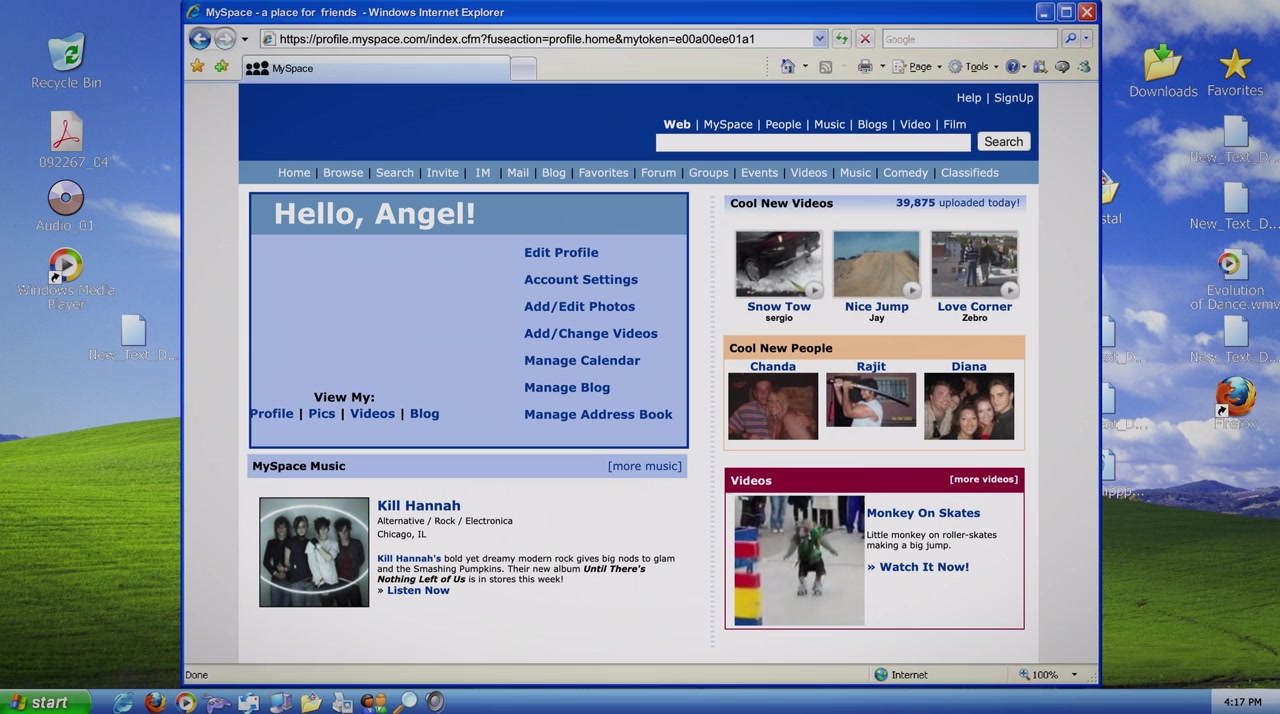The width and height of the screenshot is (1280, 714).
Task: Click the Print icon in the toolbar
Action: point(864,67)
